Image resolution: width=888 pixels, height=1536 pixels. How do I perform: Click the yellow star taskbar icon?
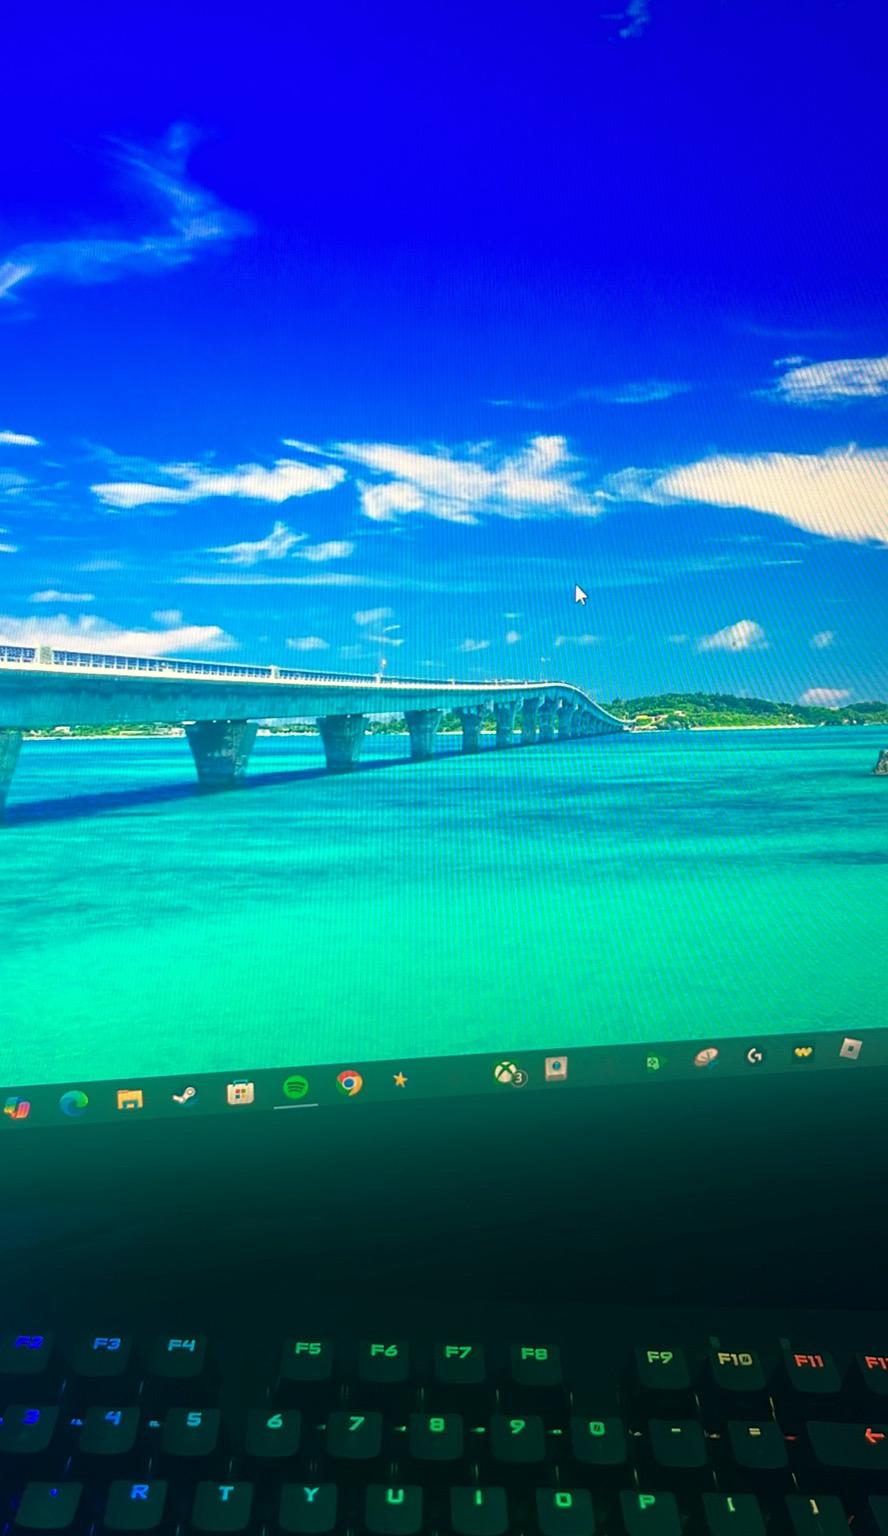coord(400,1079)
